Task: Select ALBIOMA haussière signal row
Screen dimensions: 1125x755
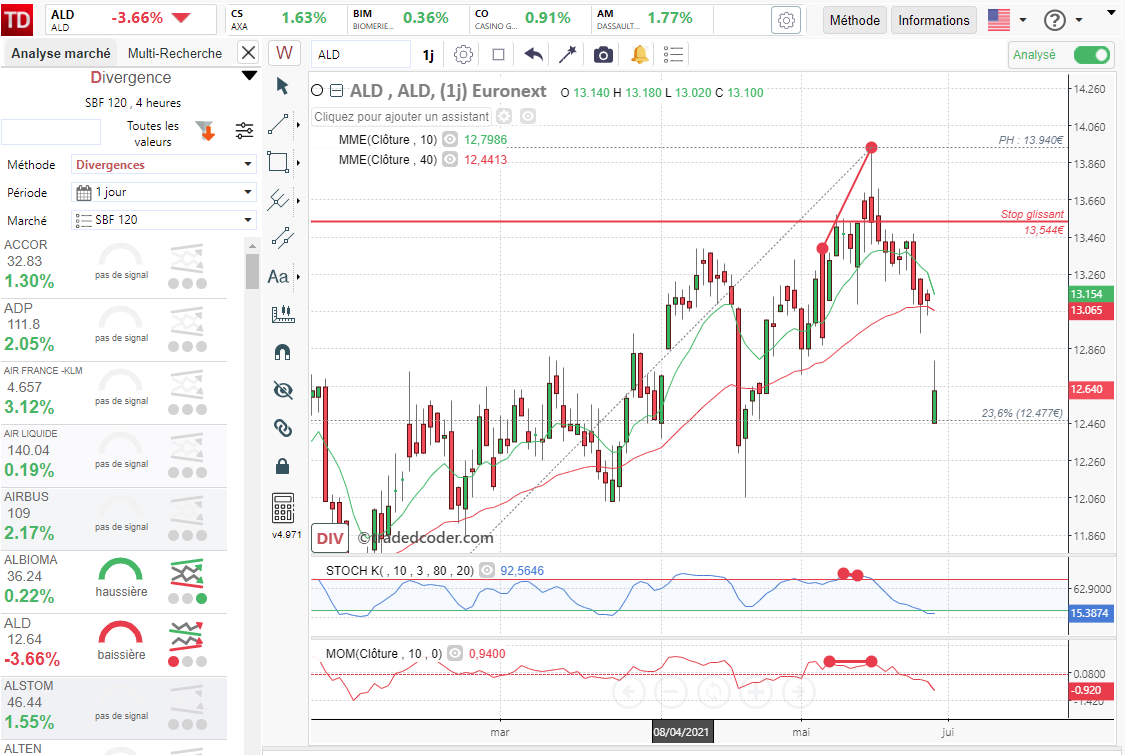Action: coord(113,582)
